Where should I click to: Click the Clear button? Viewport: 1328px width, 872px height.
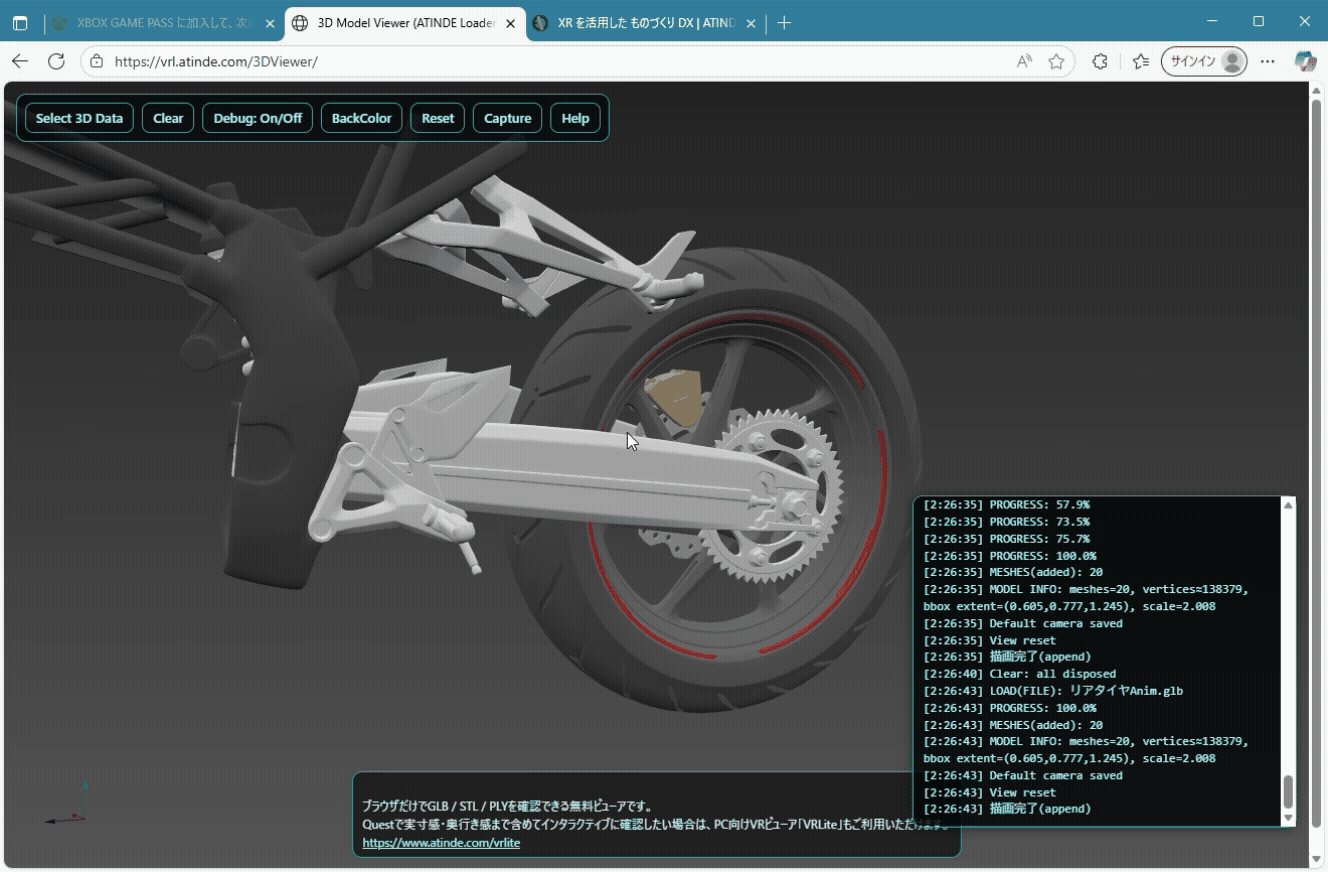coord(168,118)
